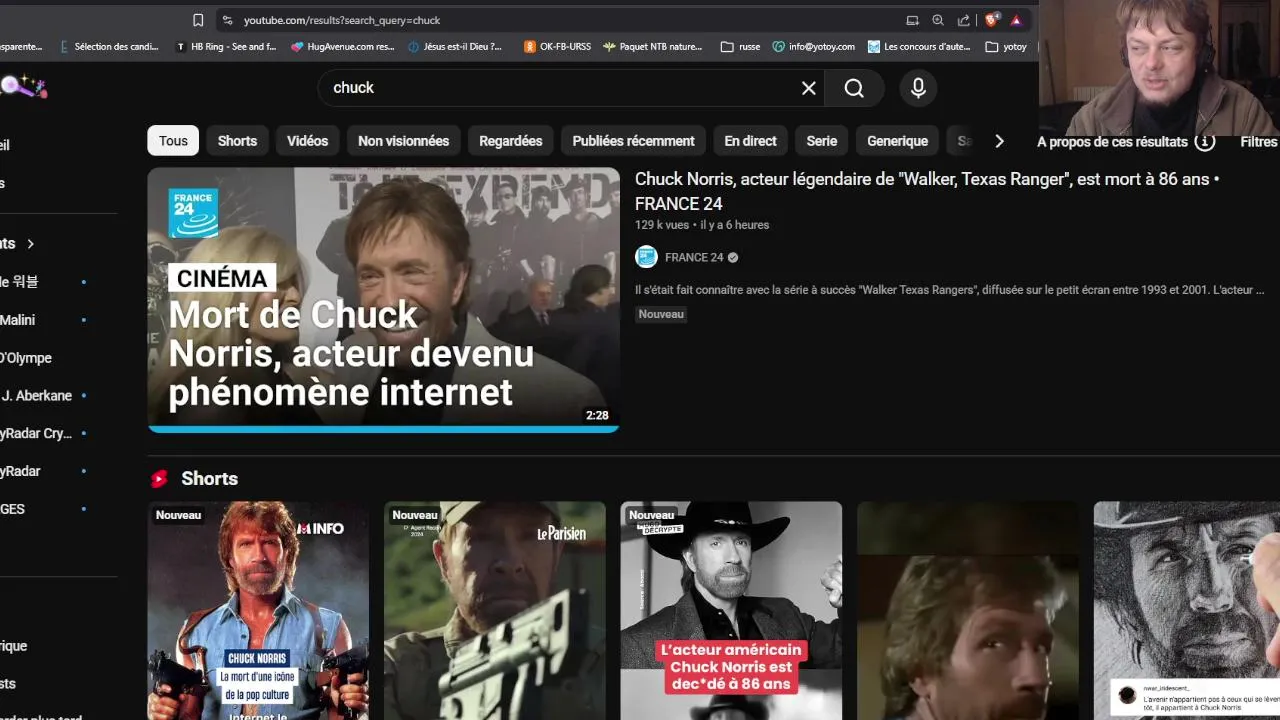Select the Regardées filter chip
The height and width of the screenshot is (720, 1280).
pos(510,141)
